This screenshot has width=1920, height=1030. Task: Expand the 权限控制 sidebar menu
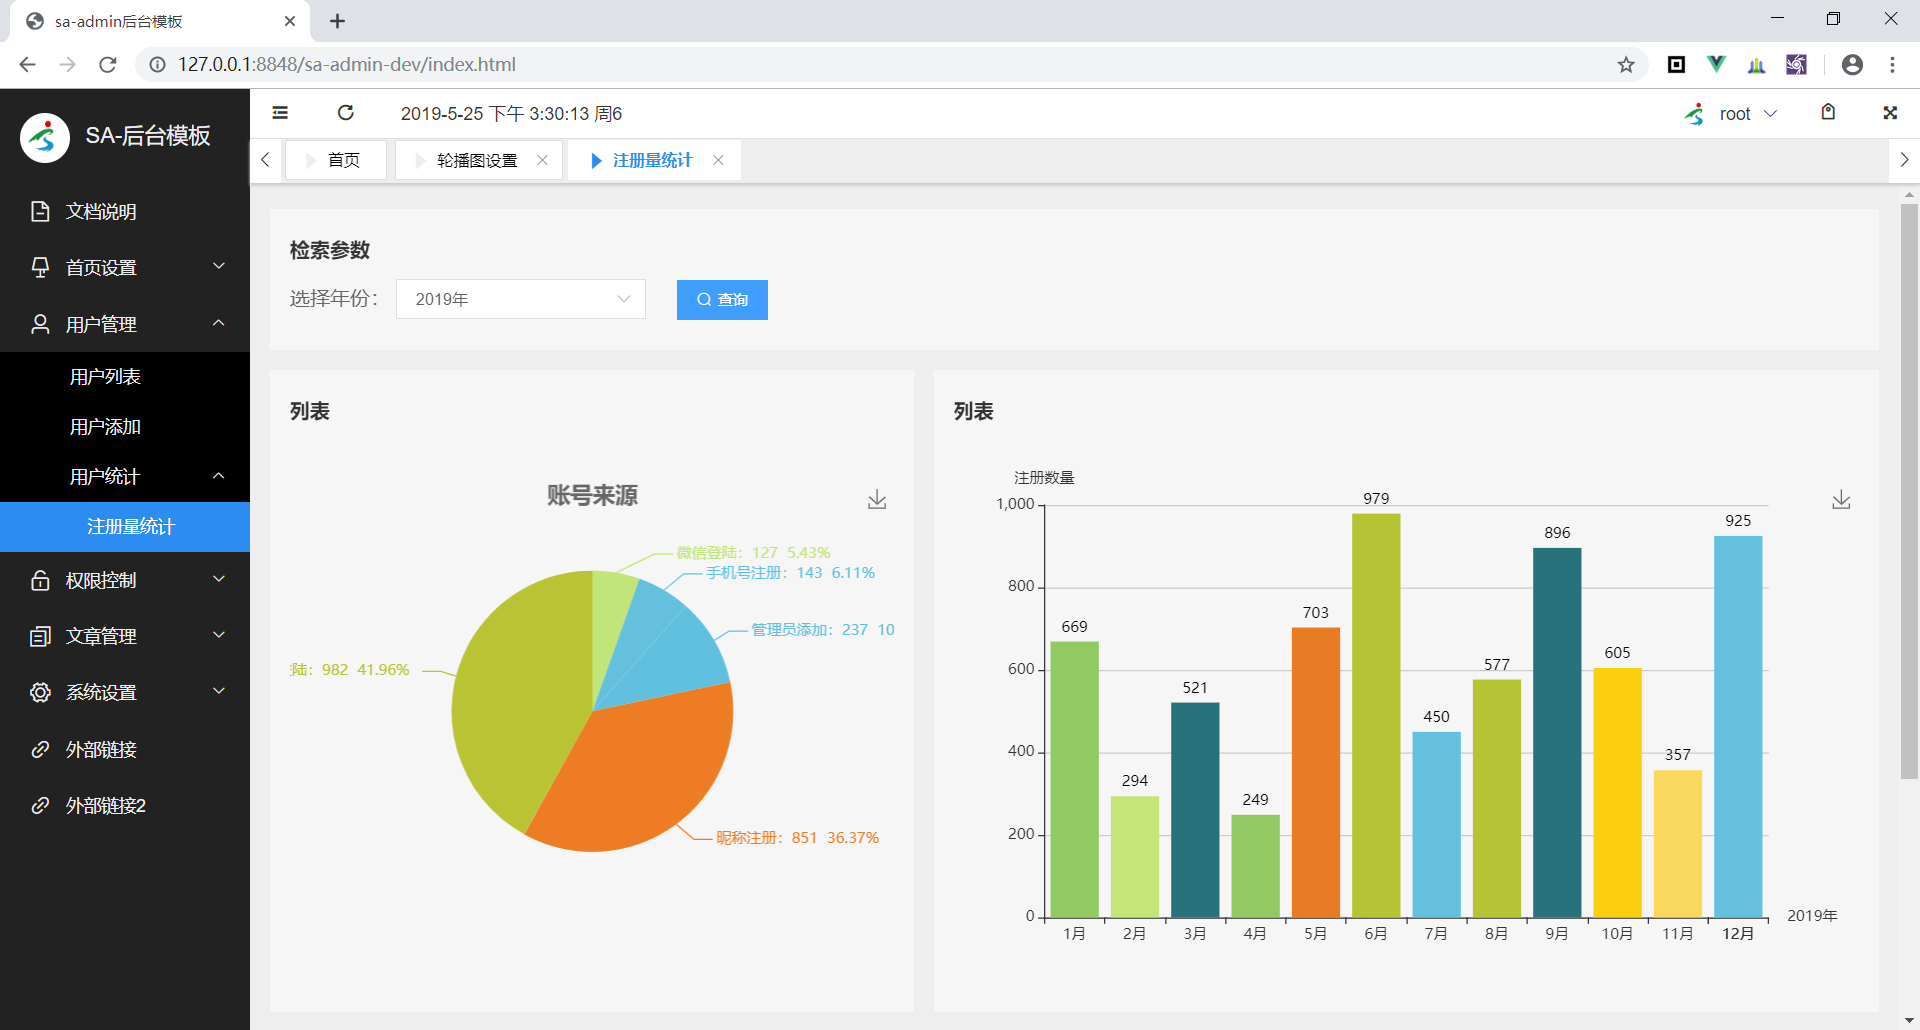click(x=125, y=580)
